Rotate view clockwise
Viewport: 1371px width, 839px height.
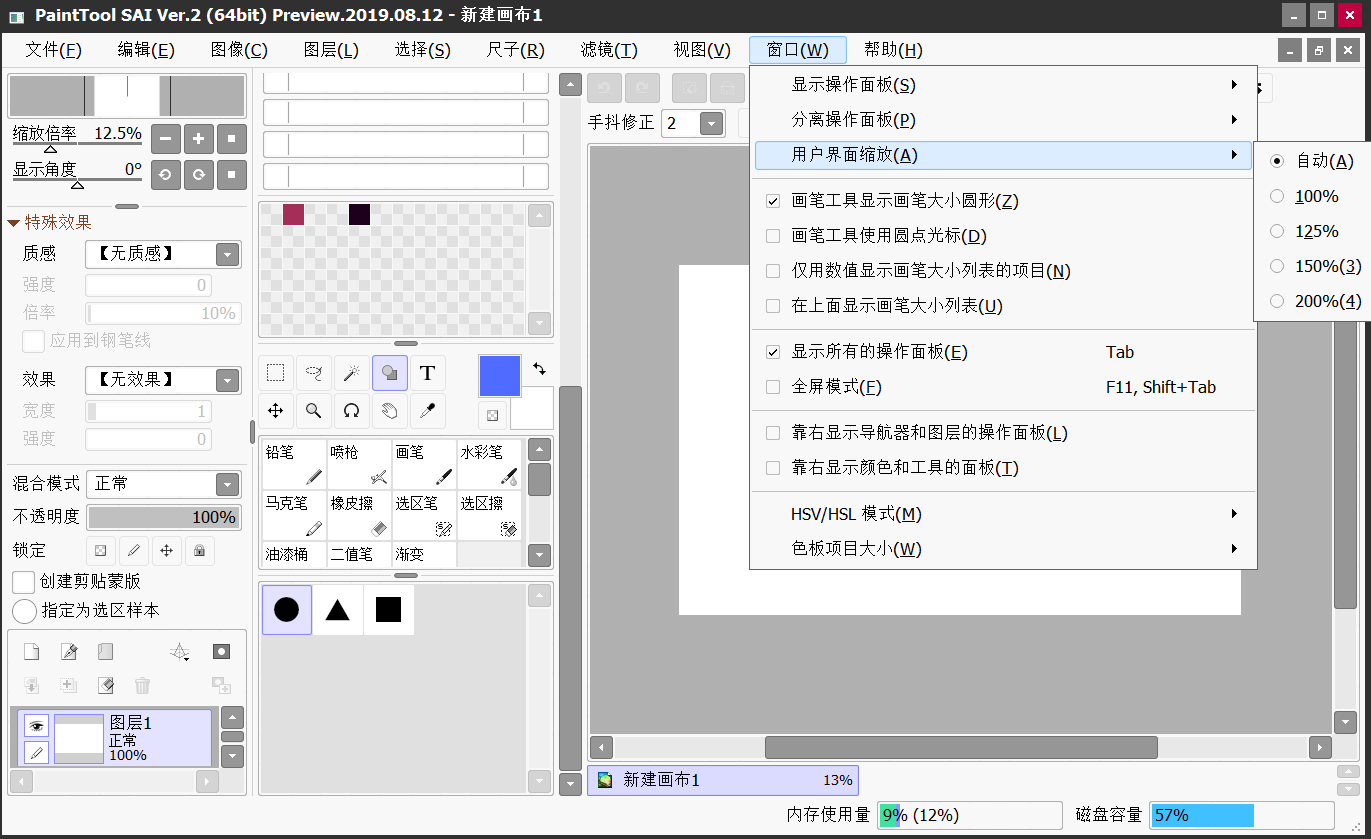pyautogui.click(x=199, y=175)
